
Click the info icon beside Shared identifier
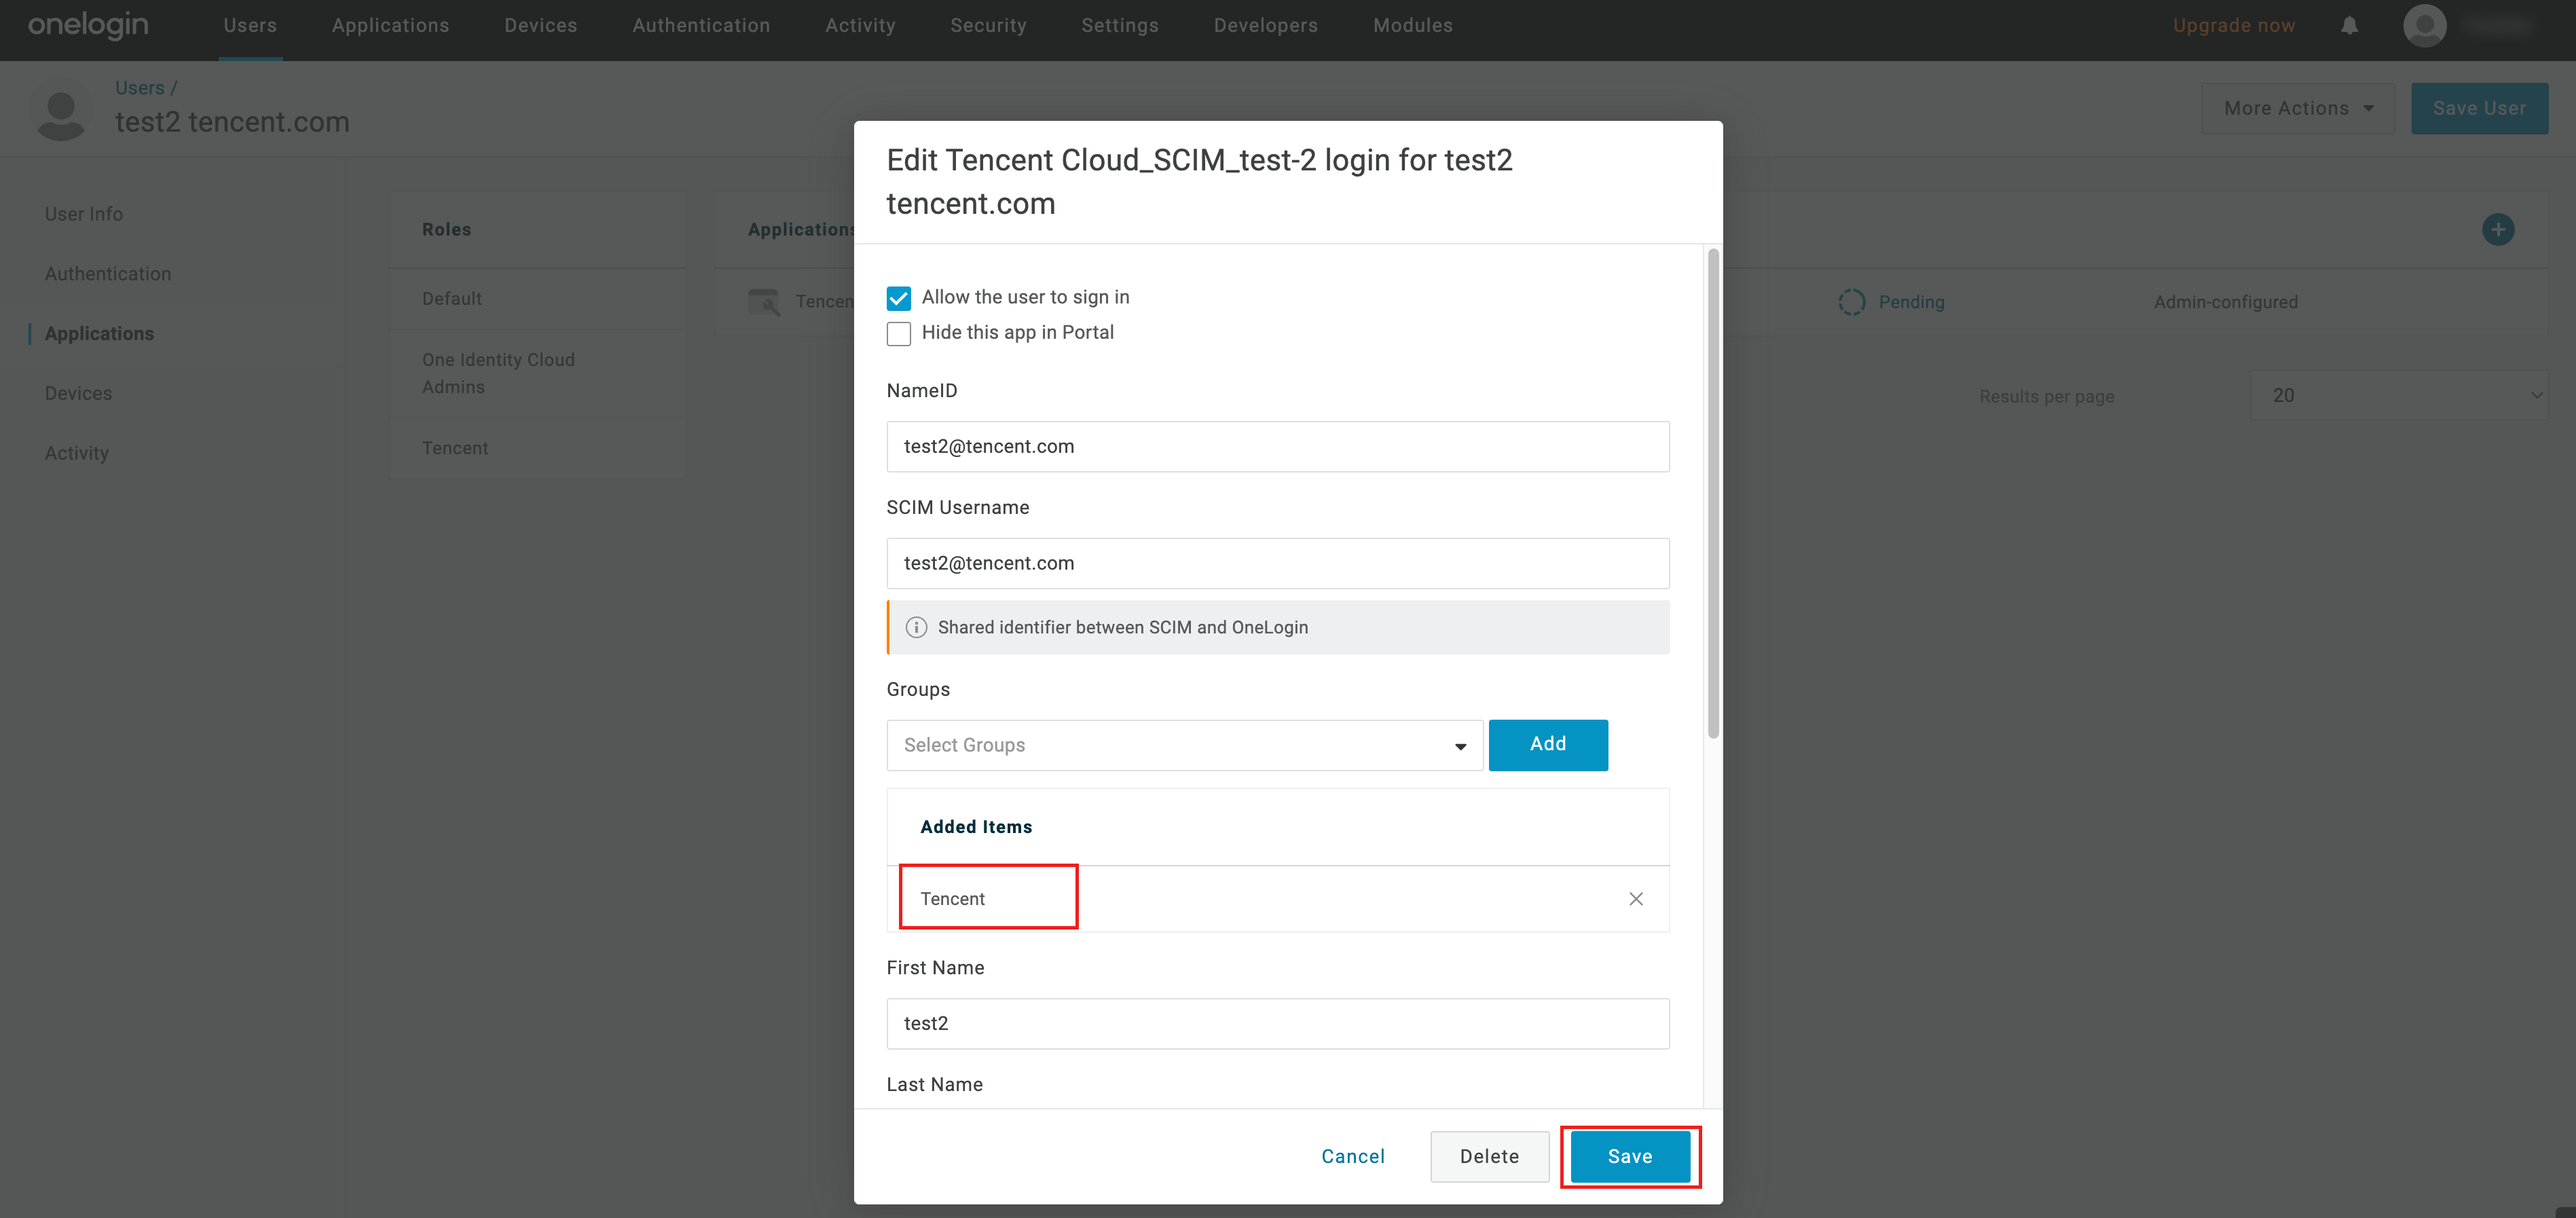point(915,627)
